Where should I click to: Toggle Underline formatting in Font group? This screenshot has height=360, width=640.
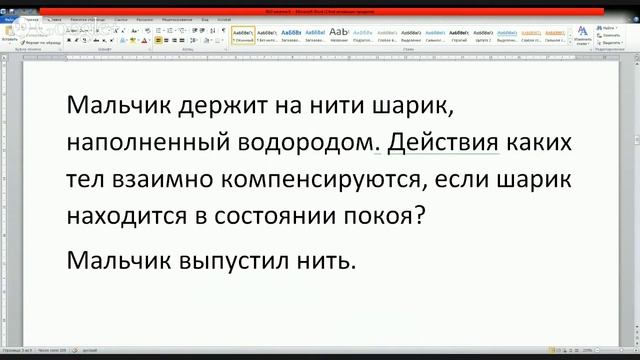pyautogui.click(x=84, y=40)
